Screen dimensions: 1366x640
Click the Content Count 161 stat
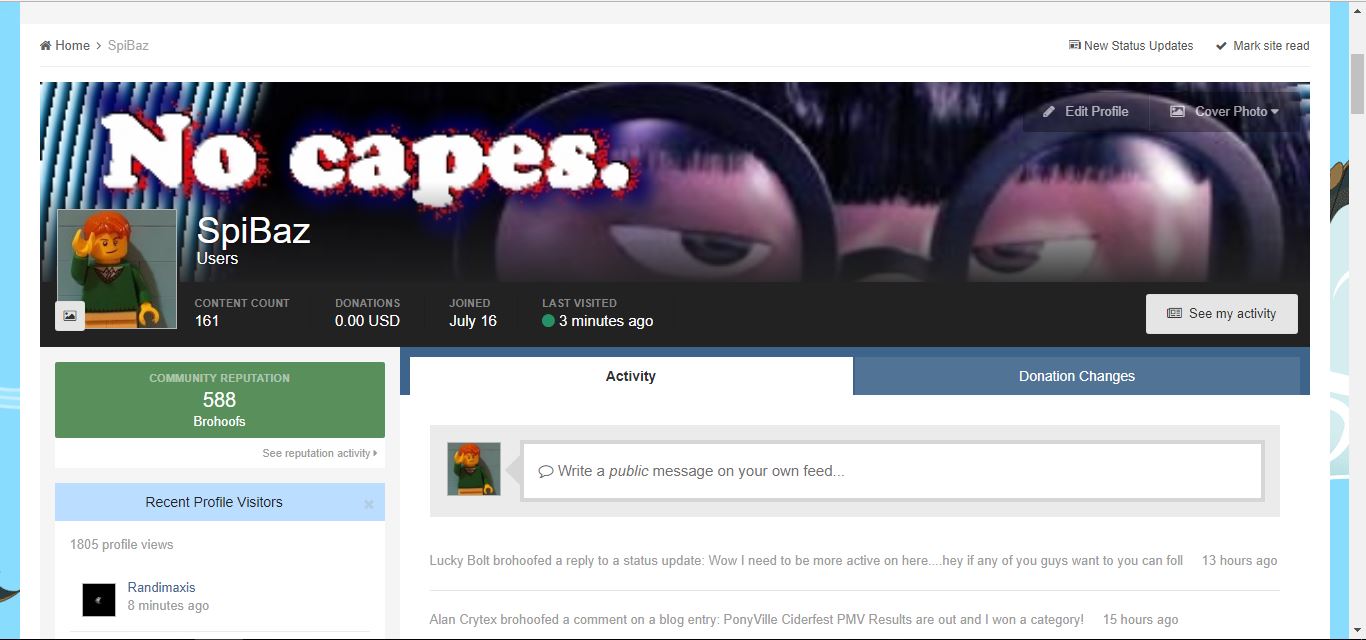pos(242,312)
